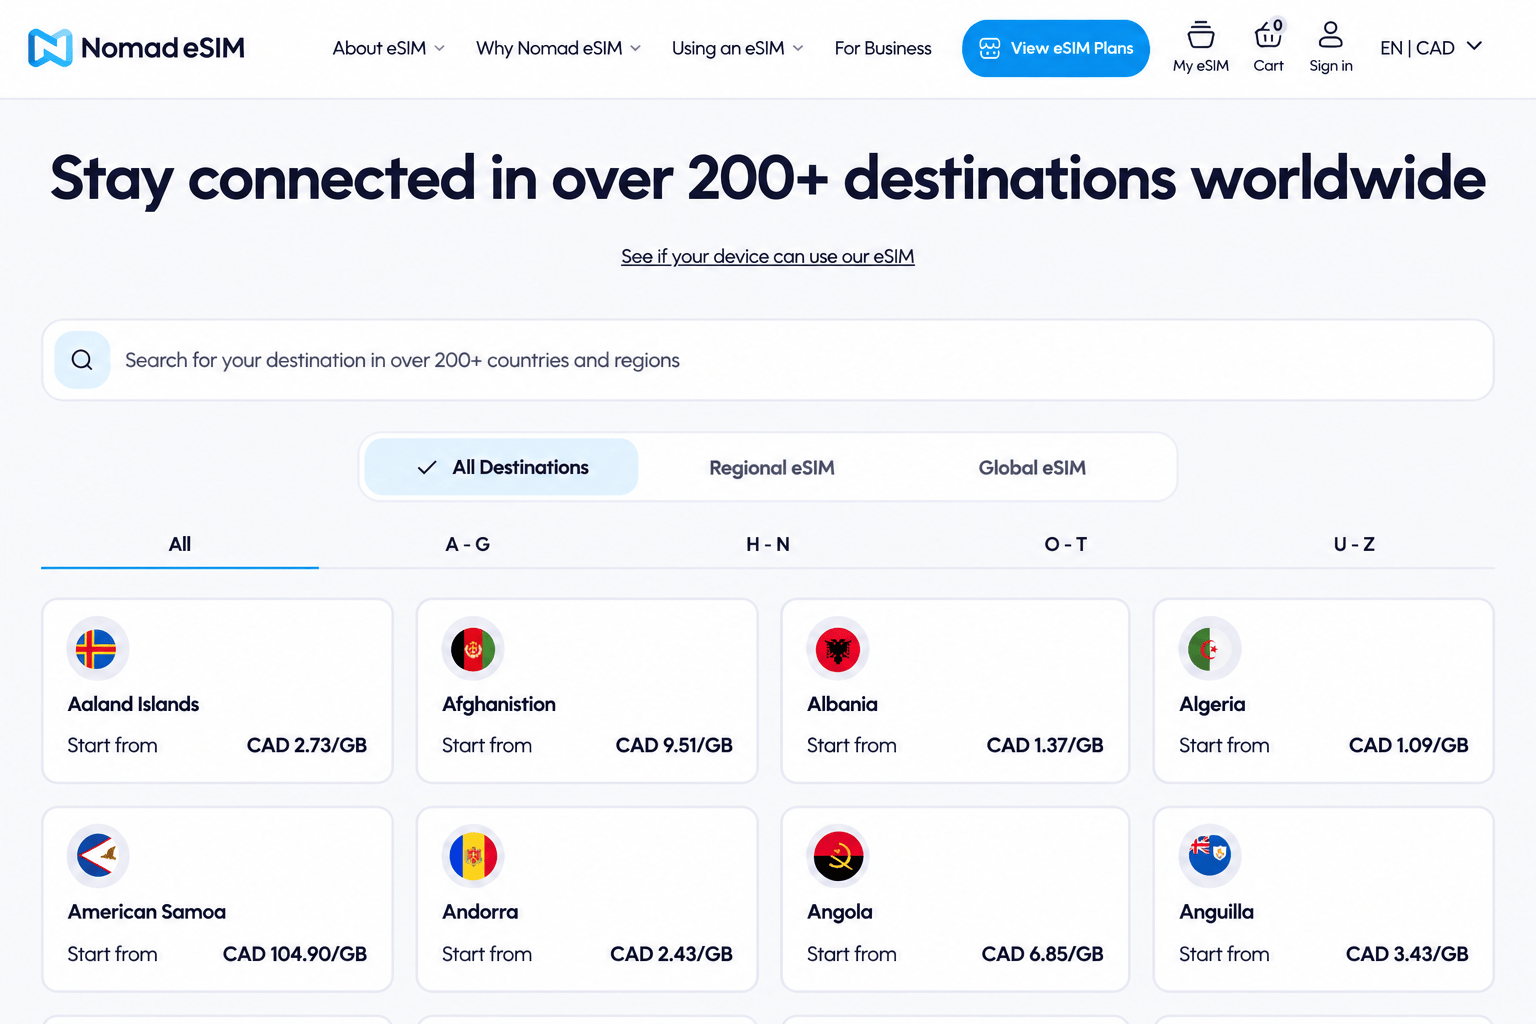Click the price CAD 2.43/GB
1536x1024 pixels.
[x=672, y=954]
